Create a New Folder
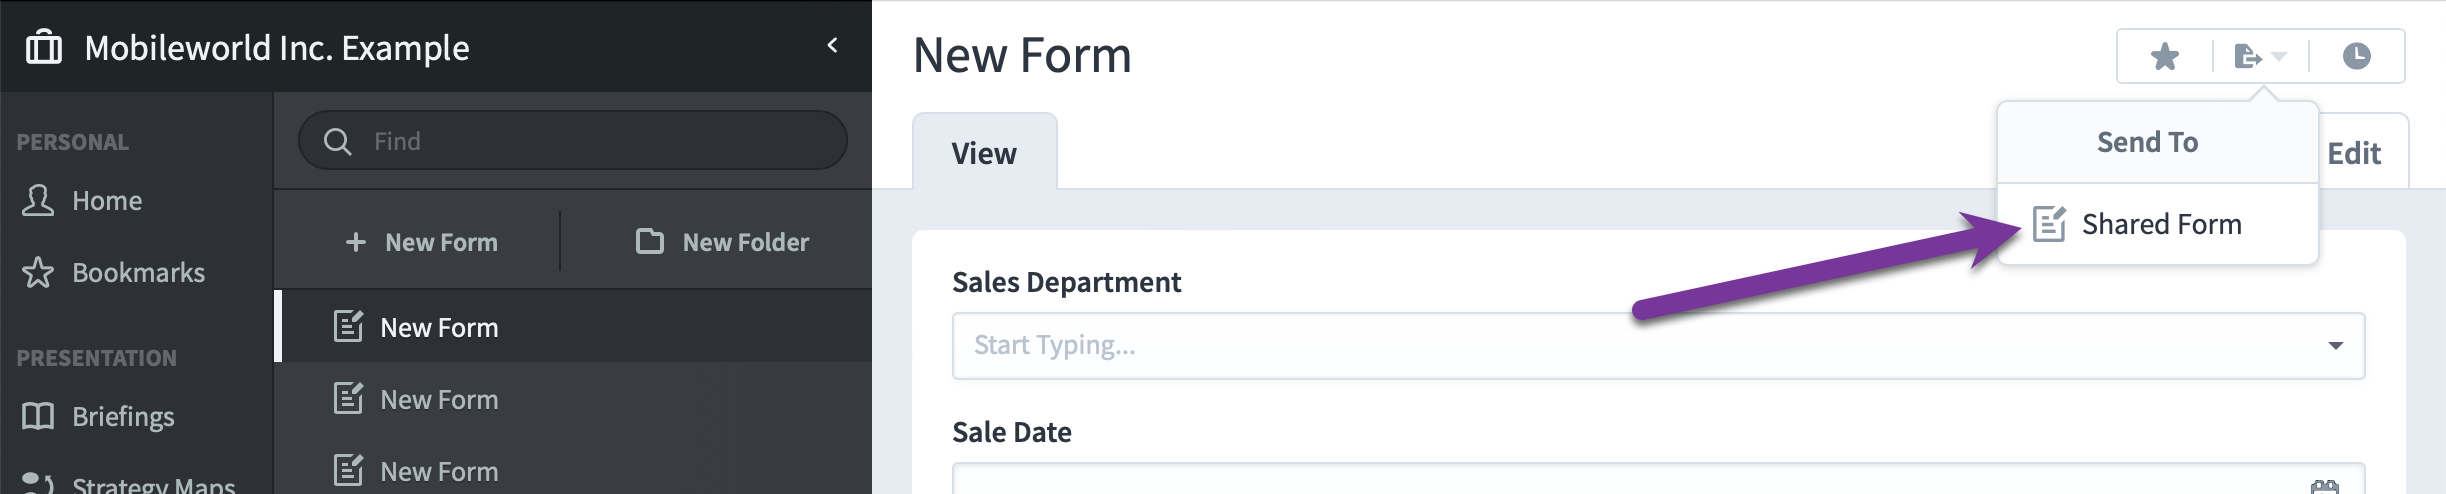The height and width of the screenshot is (494, 2446). (722, 242)
